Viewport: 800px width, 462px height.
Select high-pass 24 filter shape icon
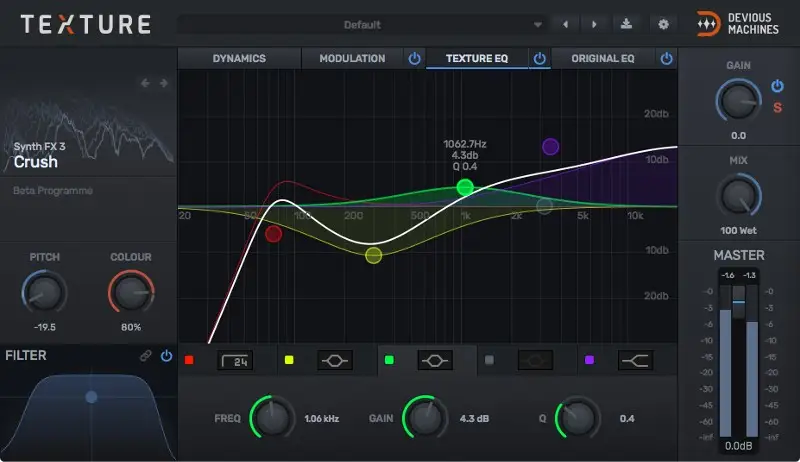[235, 360]
